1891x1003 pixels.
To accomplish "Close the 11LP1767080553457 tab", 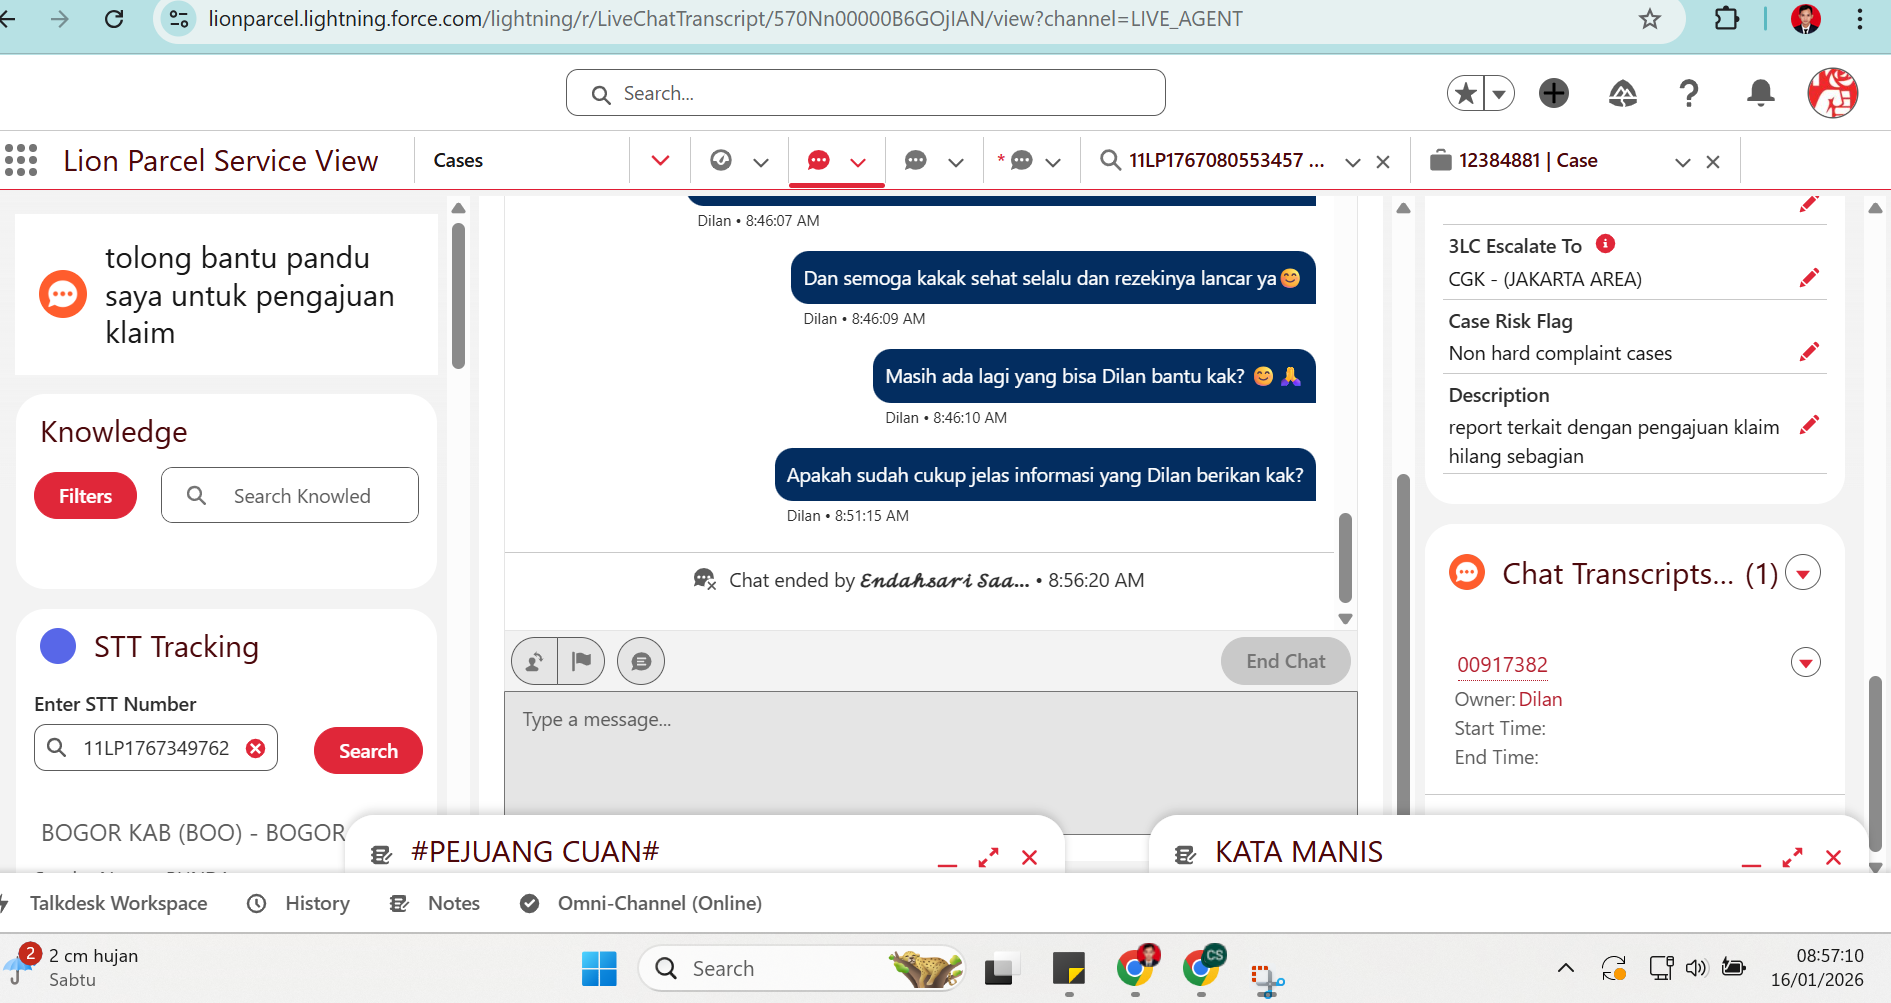I will (1383, 162).
